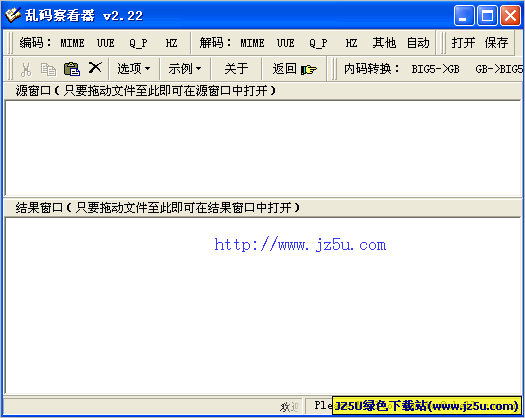
Task: Click the app icon in title bar
Action: [x=13, y=15]
